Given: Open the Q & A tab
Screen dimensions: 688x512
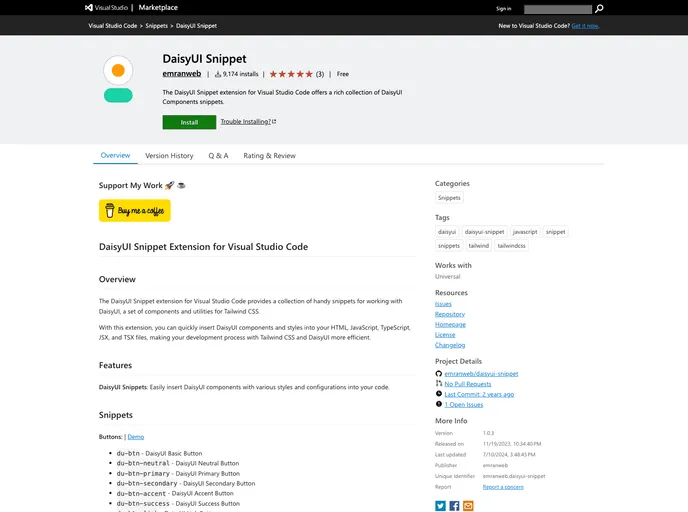Looking at the screenshot, I should click(x=218, y=156).
